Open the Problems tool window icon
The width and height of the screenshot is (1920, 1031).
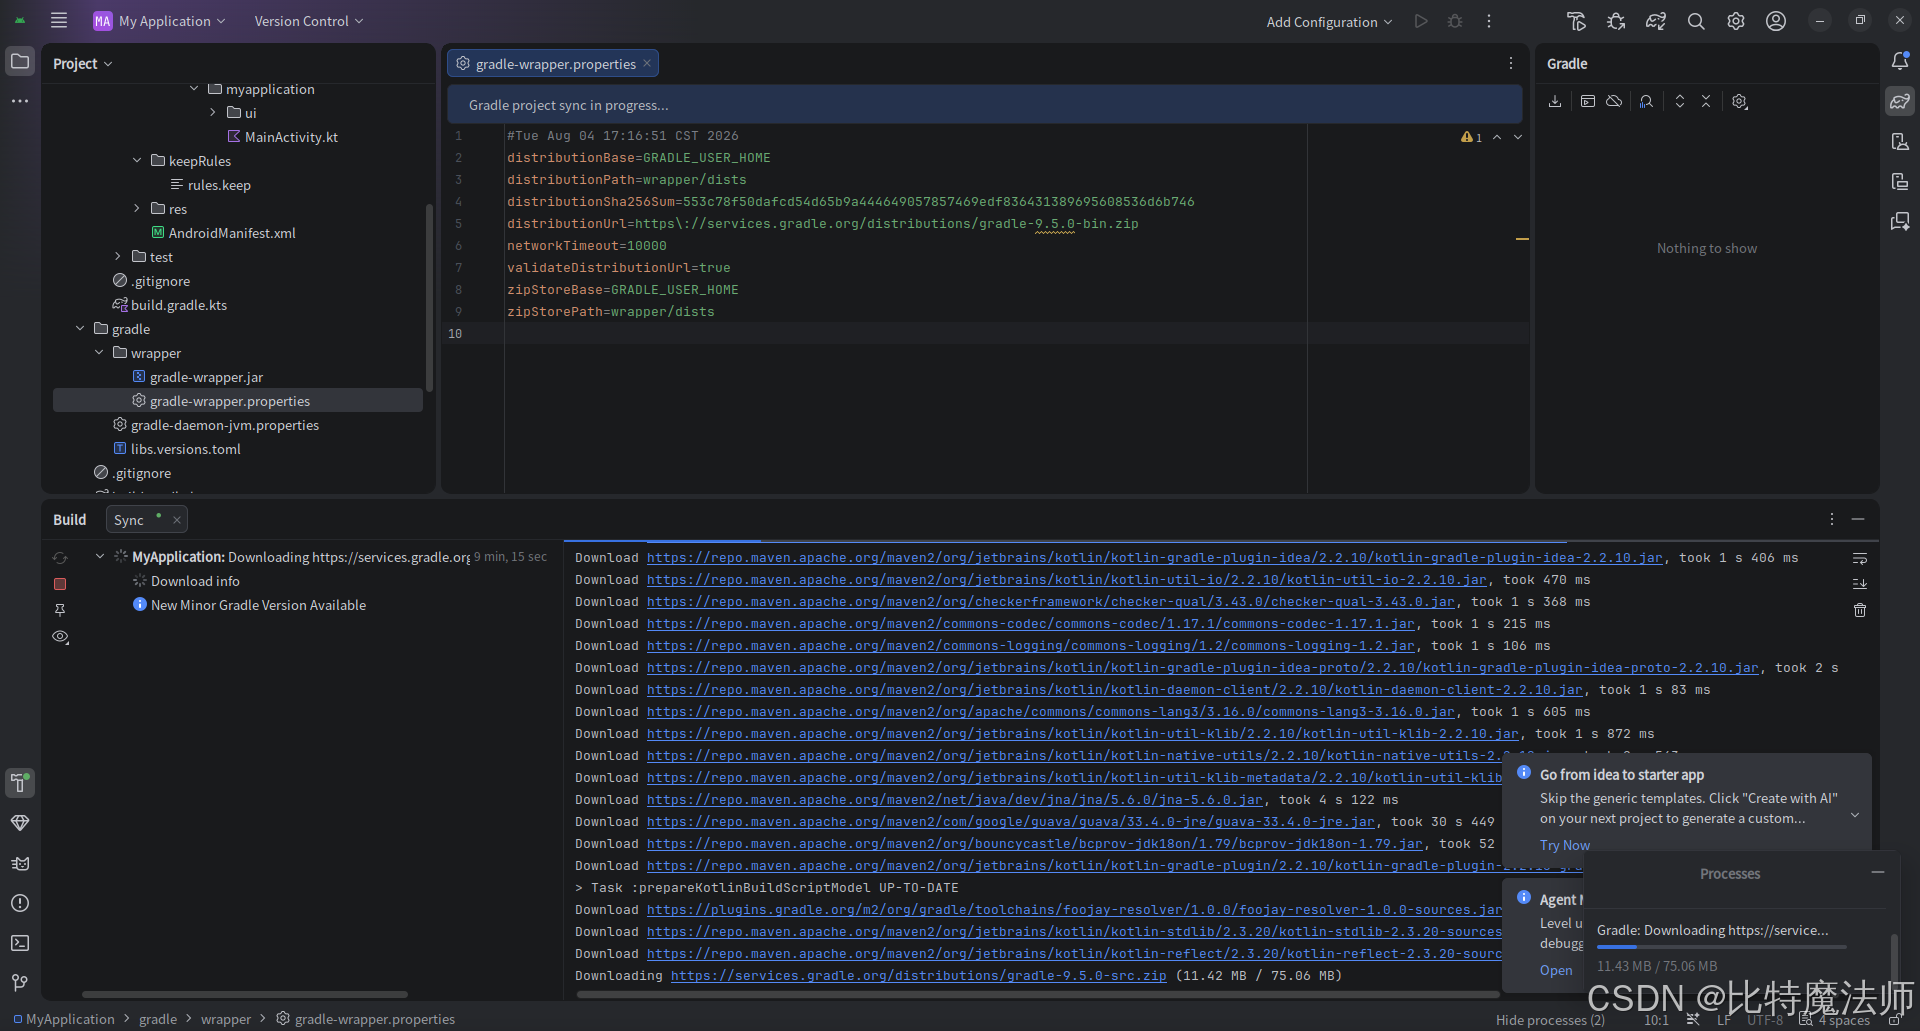[20, 903]
